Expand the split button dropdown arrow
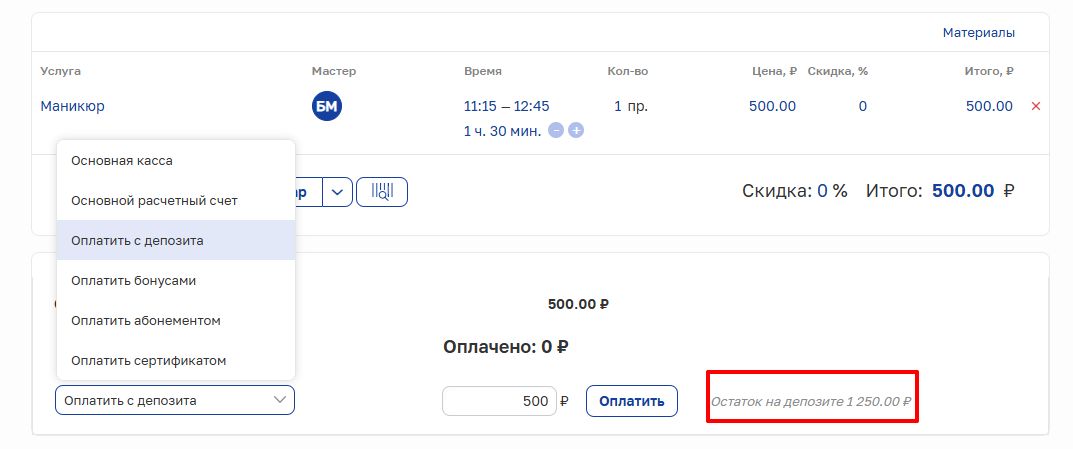The height and width of the screenshot is (449, 1073). click(338, 192)
